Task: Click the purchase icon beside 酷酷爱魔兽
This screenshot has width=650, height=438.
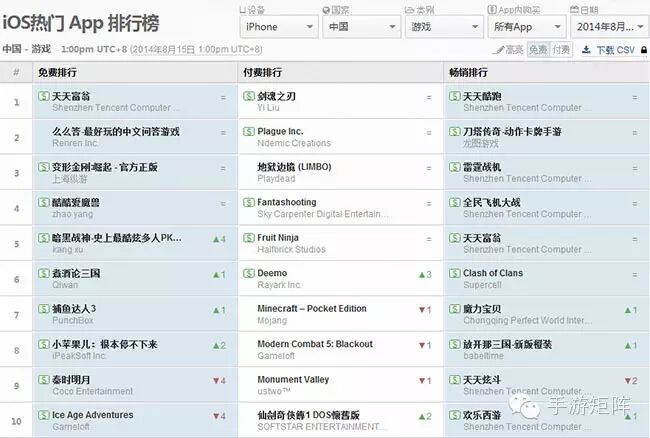Action: (44, 202)
